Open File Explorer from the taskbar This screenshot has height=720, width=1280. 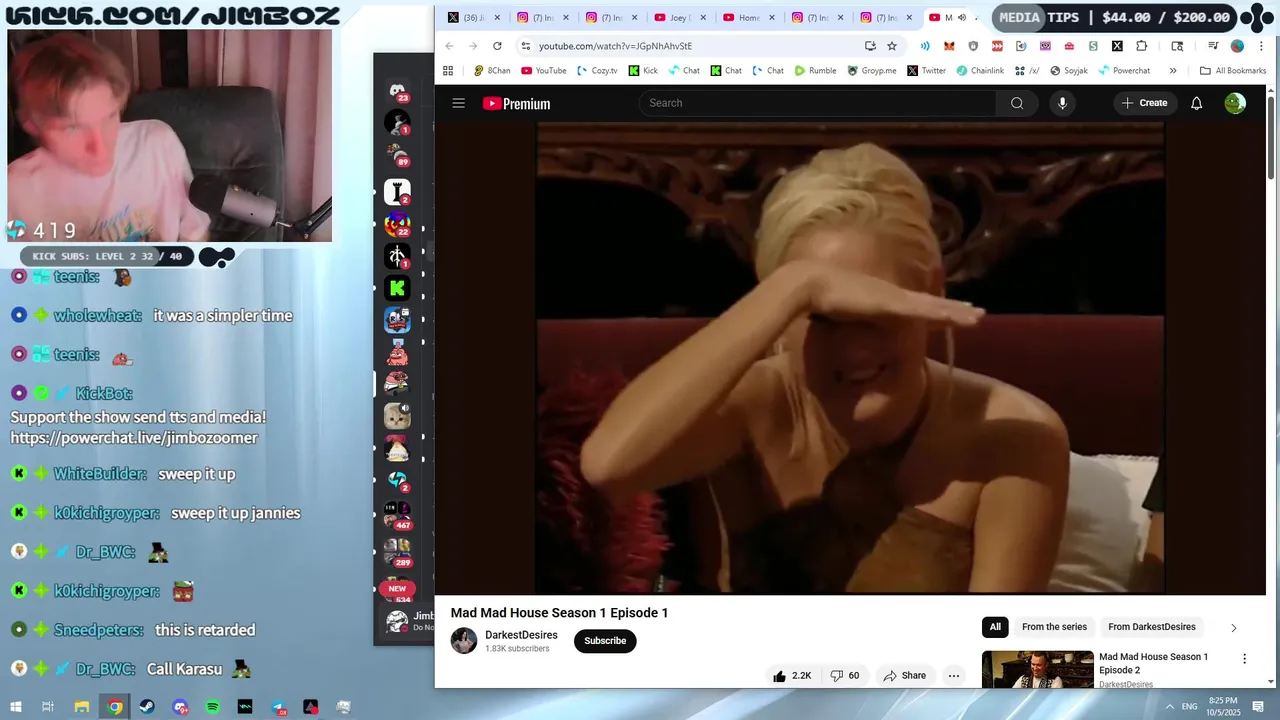[x=82, y=707]
